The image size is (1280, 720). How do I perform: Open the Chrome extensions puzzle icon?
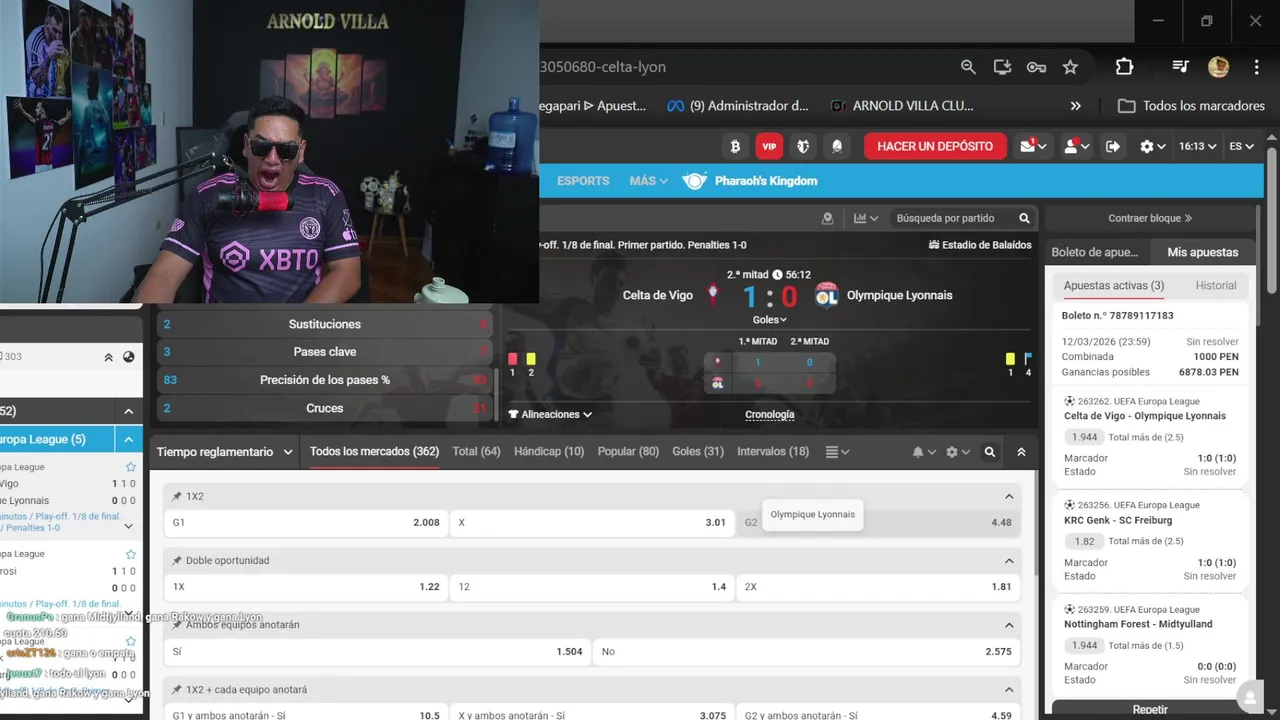point(1124,67)
